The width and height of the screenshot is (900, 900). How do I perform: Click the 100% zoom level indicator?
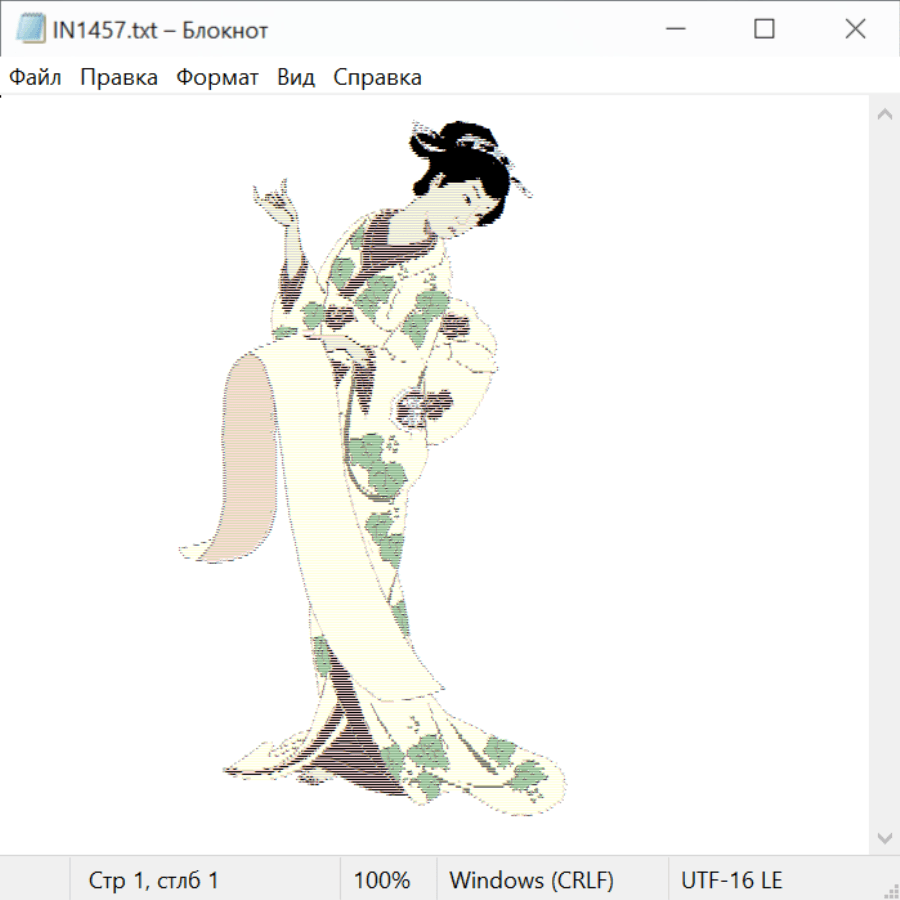[382, 880]
